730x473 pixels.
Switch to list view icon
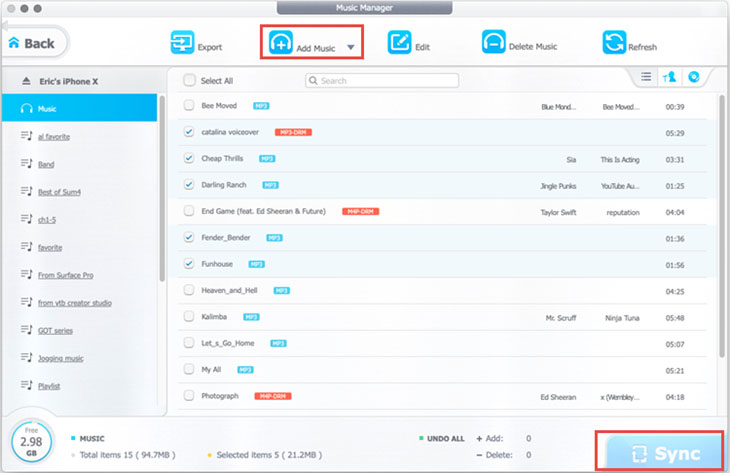pyautogui.click(x=646, y=76)
